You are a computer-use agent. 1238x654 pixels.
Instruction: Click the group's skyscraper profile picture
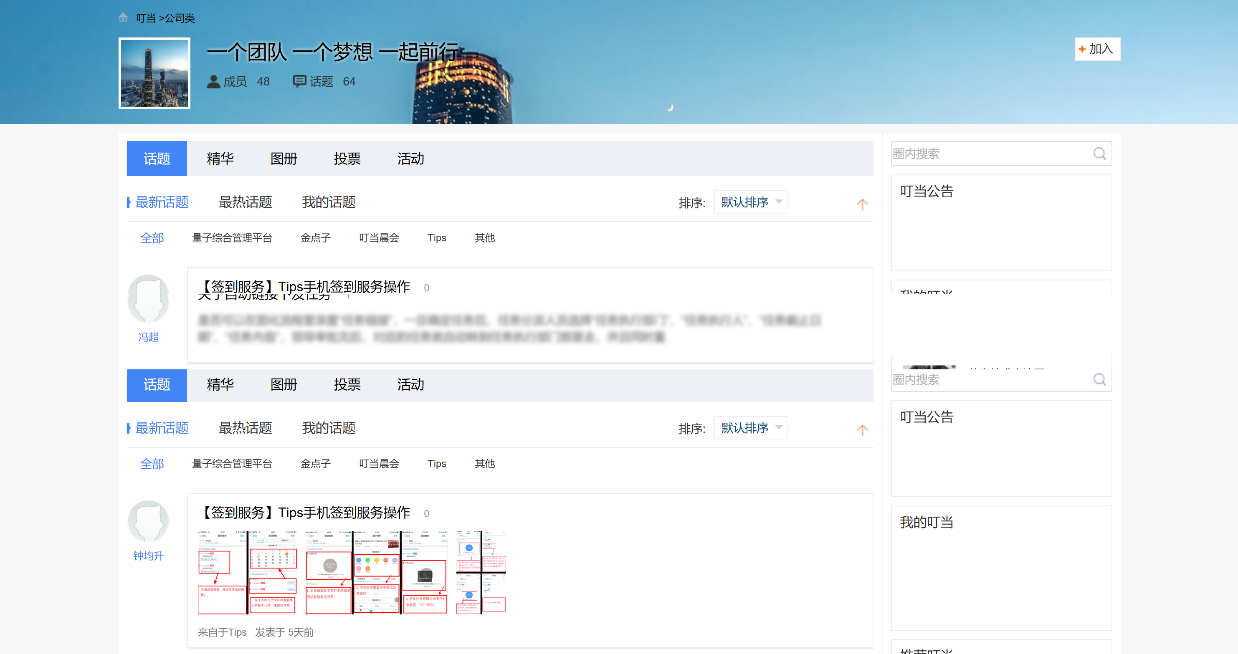(x=154, y=73)
